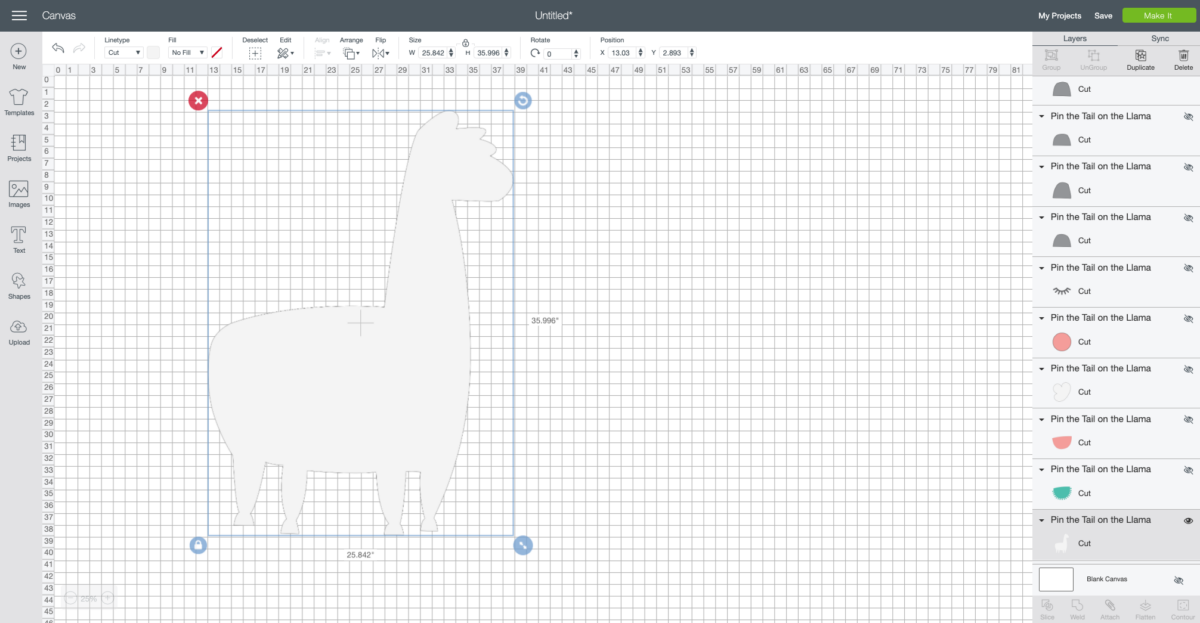The width and height of the screenshot is (1200, 623).
Task: Click My Projects in the top bar
Action: point(1058,15)
